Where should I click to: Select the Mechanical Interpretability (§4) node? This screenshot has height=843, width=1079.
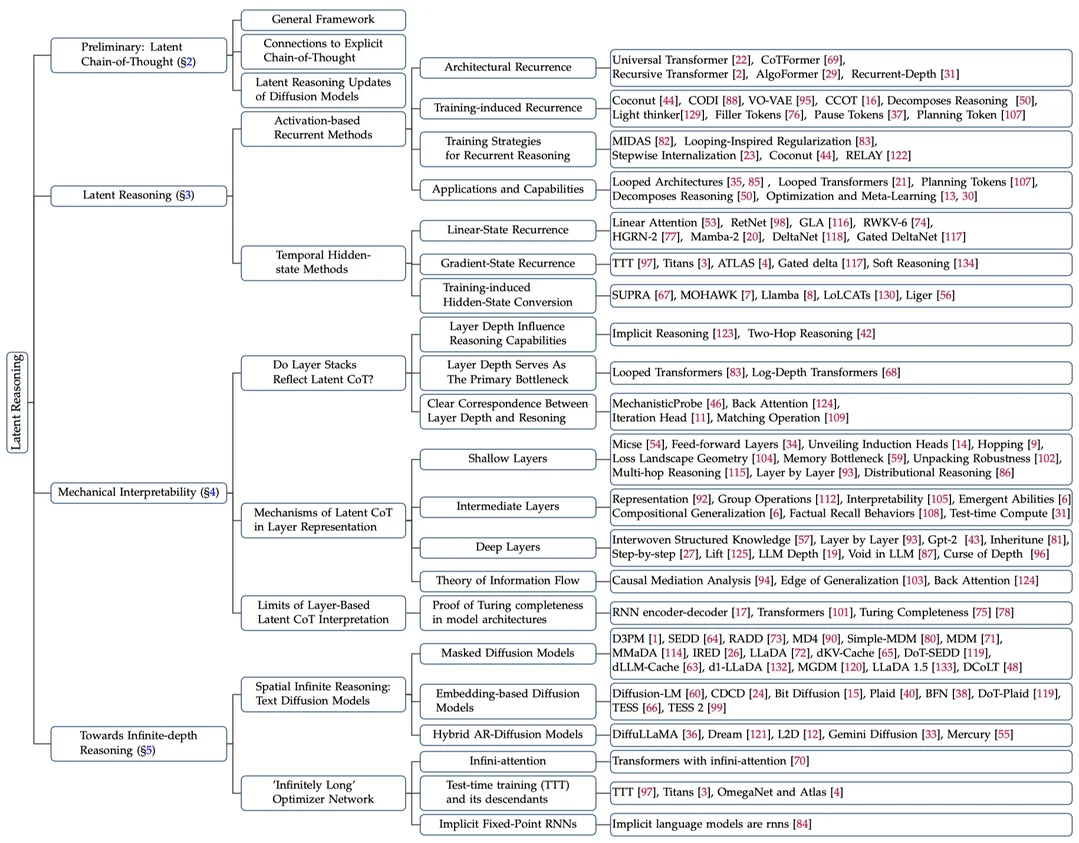(x=138, y=493)
